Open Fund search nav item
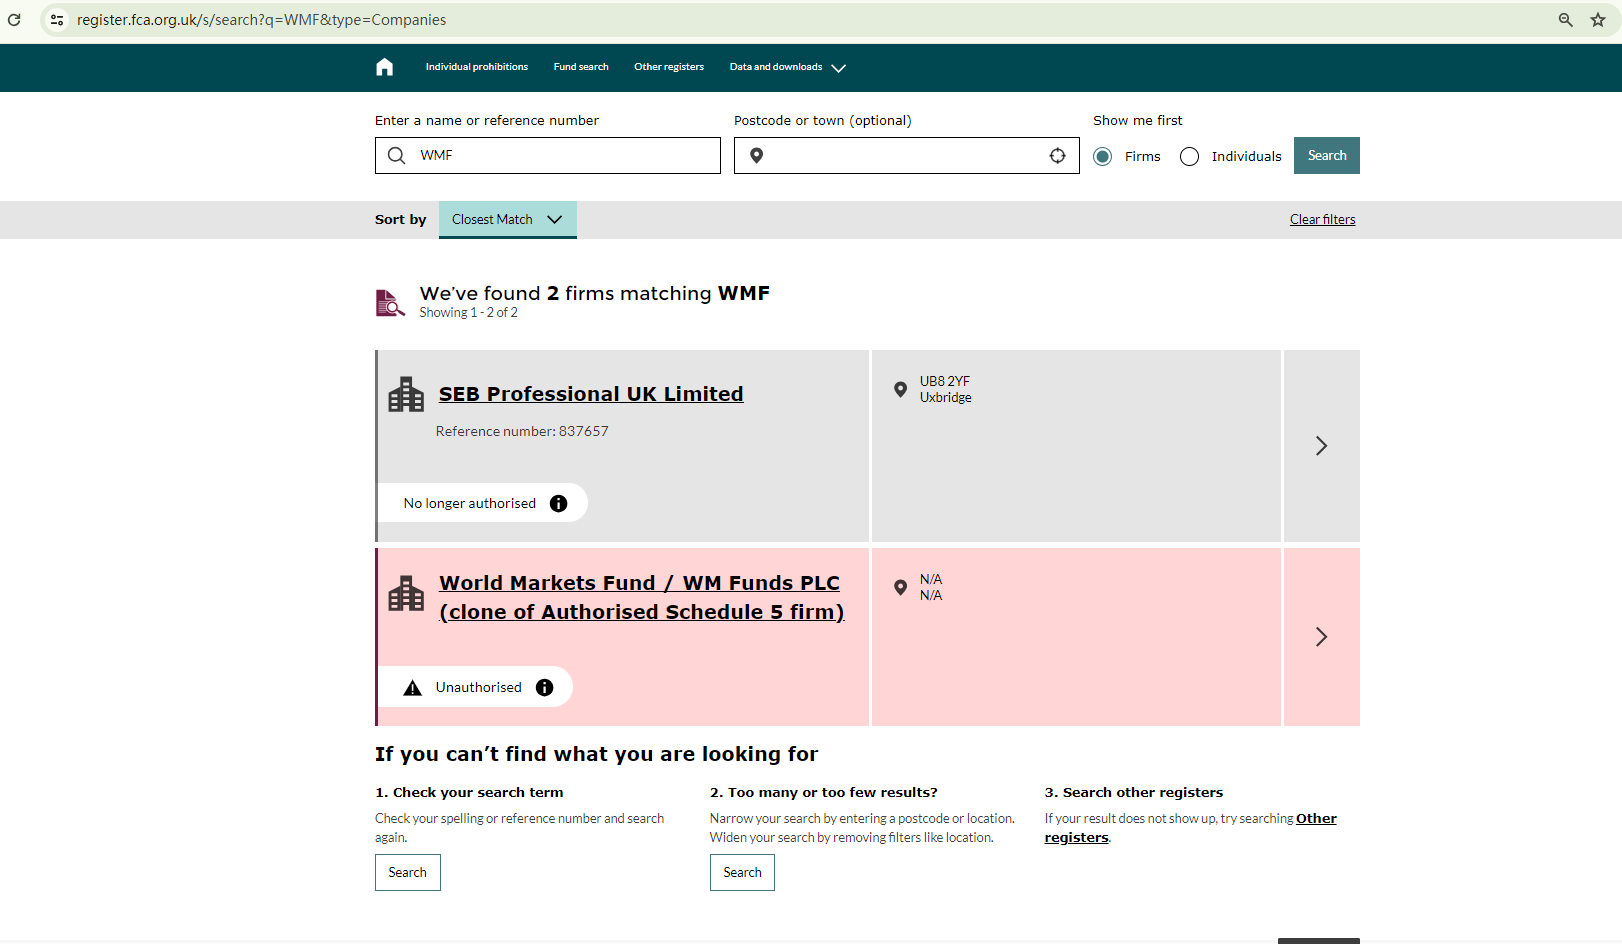 pos(581,67)
